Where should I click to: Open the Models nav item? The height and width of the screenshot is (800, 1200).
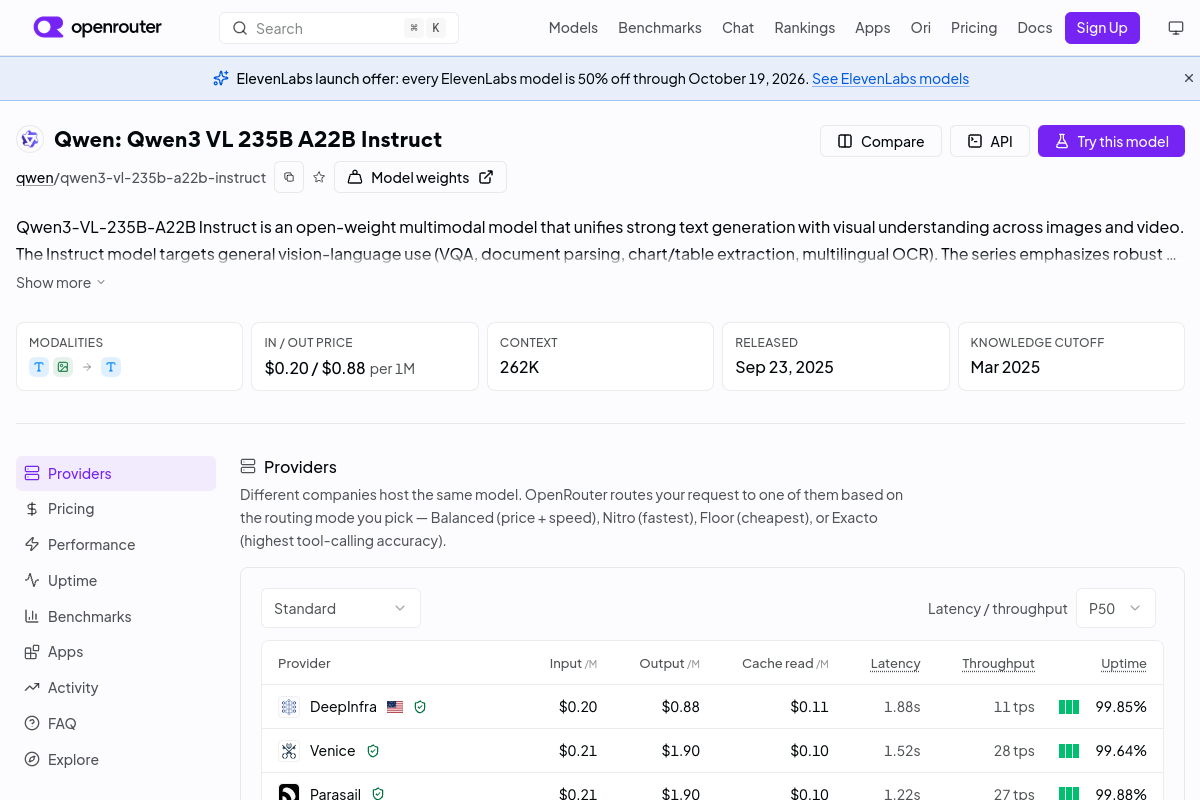[x=573, y=28]
